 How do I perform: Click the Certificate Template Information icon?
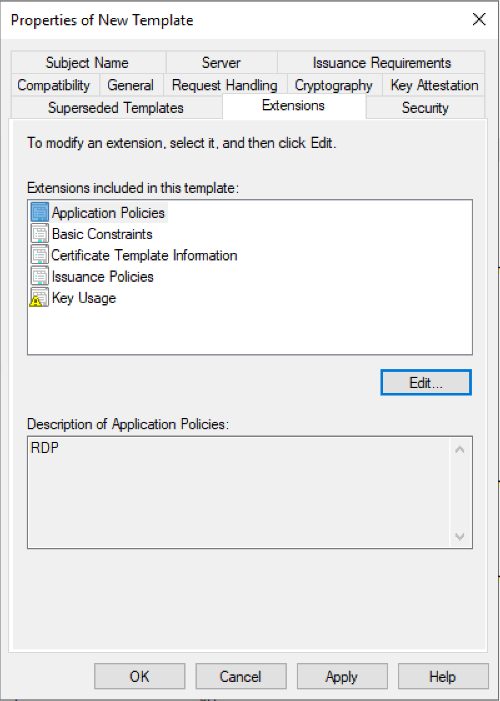tap(39, 255)
